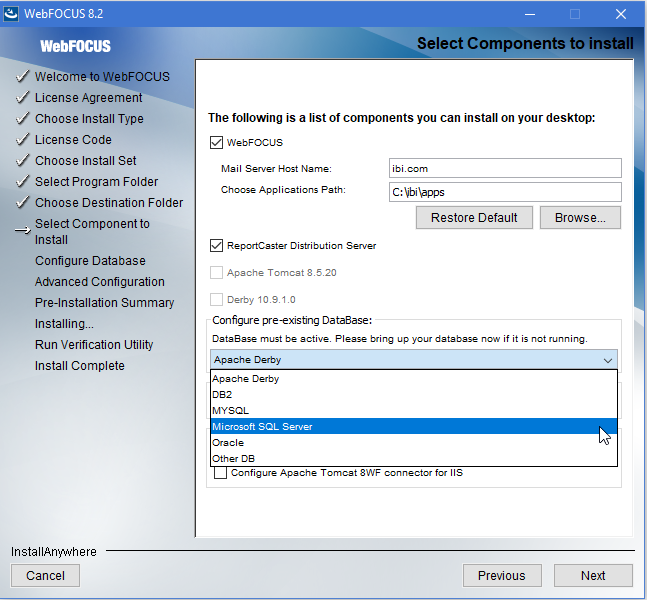The width and height of the screenshot is (647, 600).
Task: Uncheck ReportCaster Distribution Server checkbox
Action: [x=216, y=246]
